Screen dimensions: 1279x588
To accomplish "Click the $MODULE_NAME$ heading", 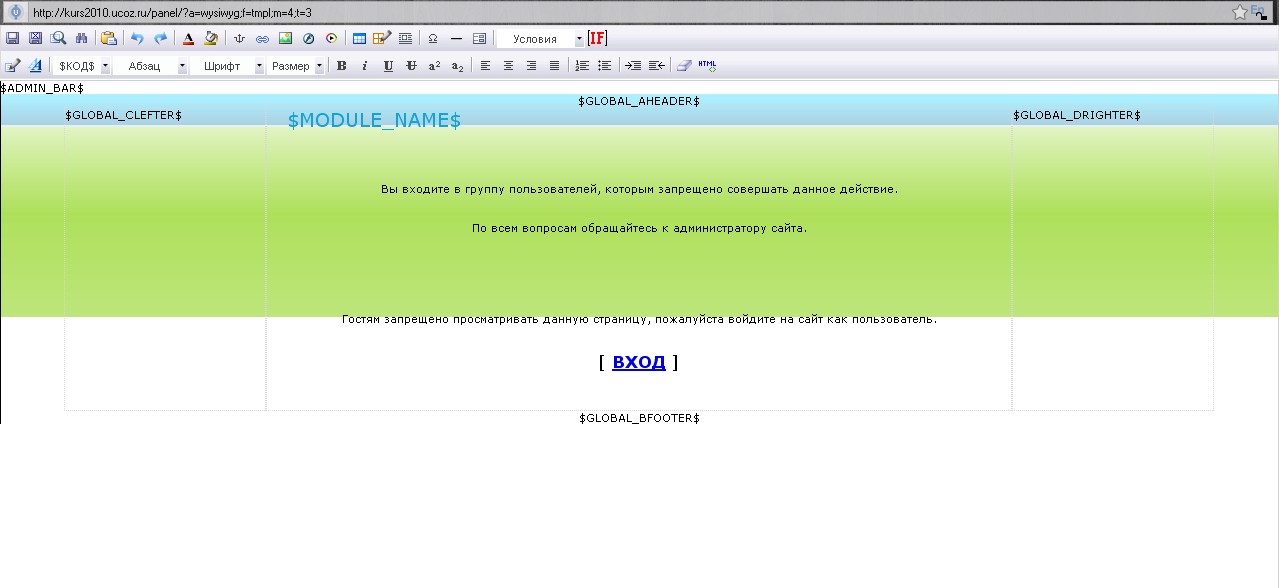I will click(x=374, y=120).
